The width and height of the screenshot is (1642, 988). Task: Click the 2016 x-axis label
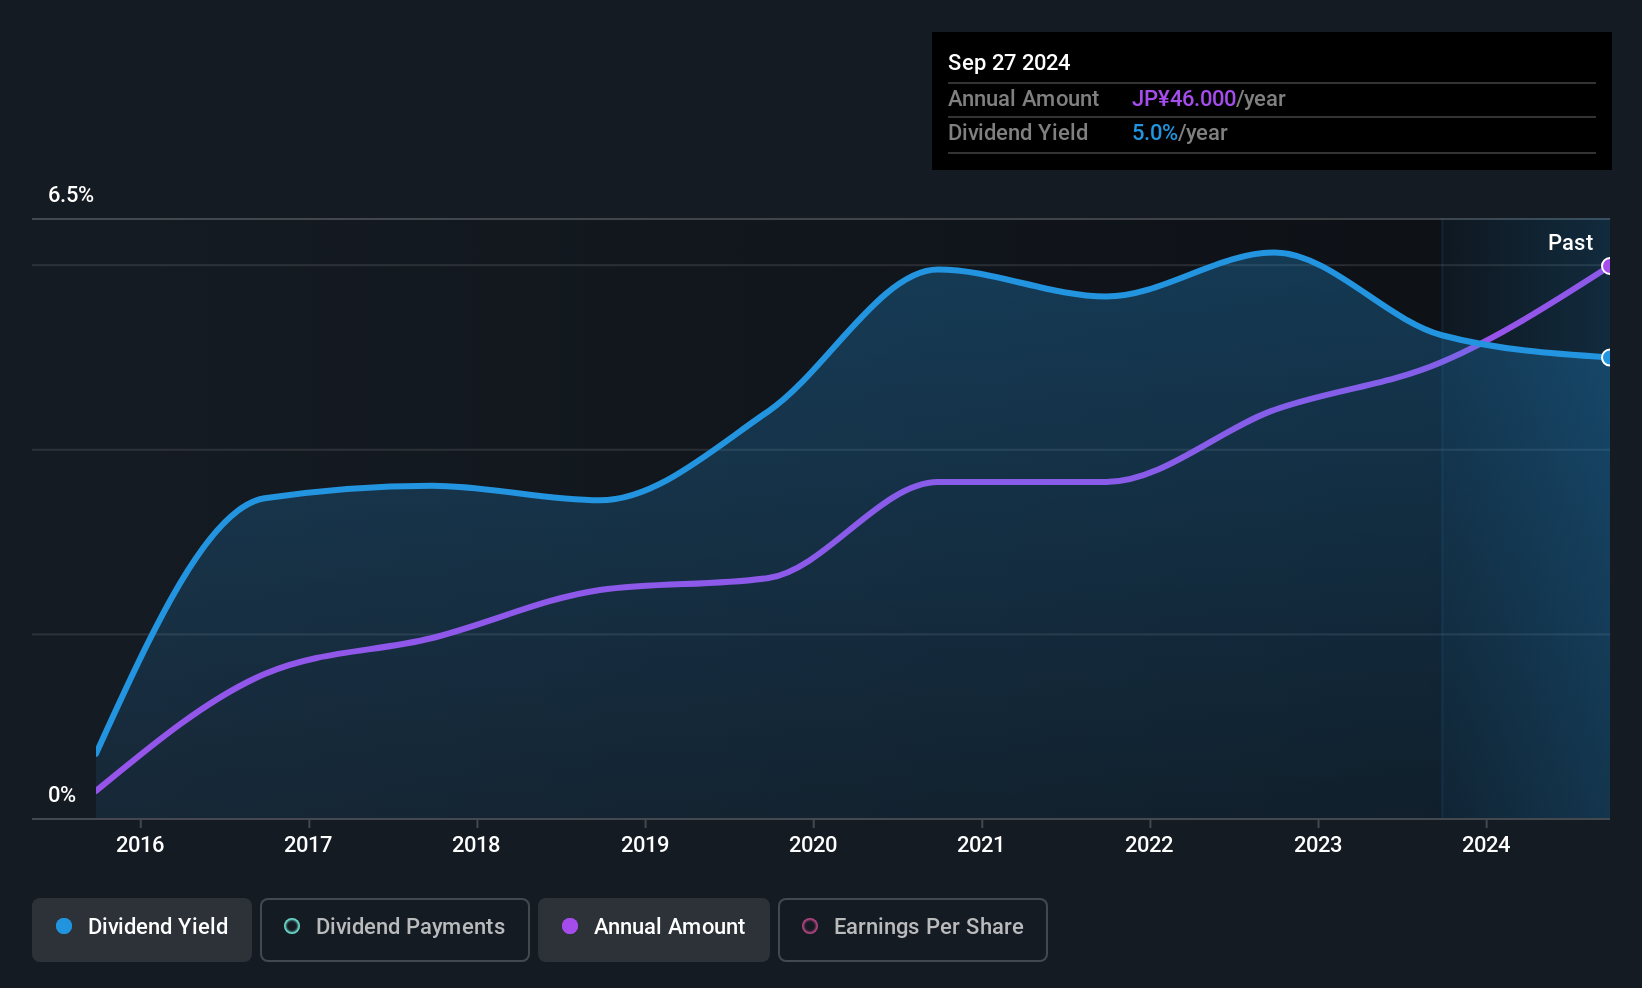tap(140, 844)
